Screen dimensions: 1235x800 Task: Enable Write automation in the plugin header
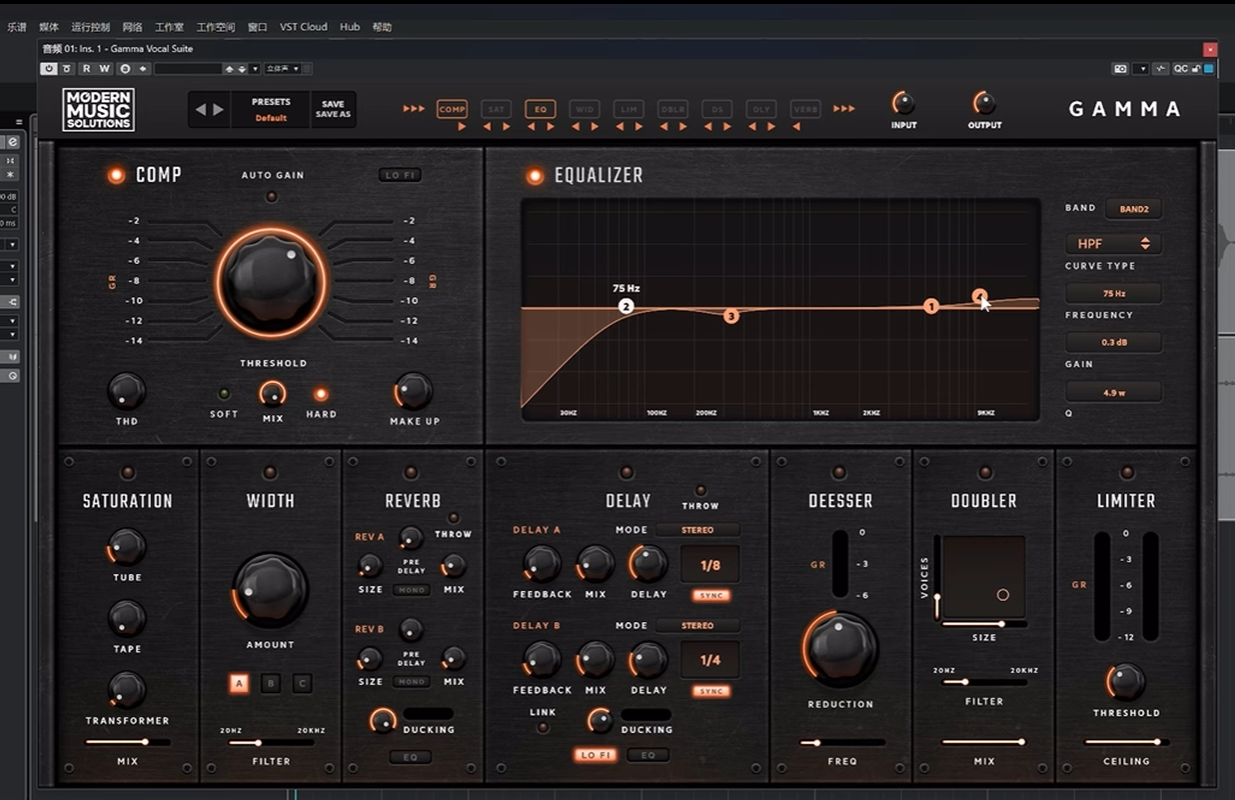coord(103,68)
